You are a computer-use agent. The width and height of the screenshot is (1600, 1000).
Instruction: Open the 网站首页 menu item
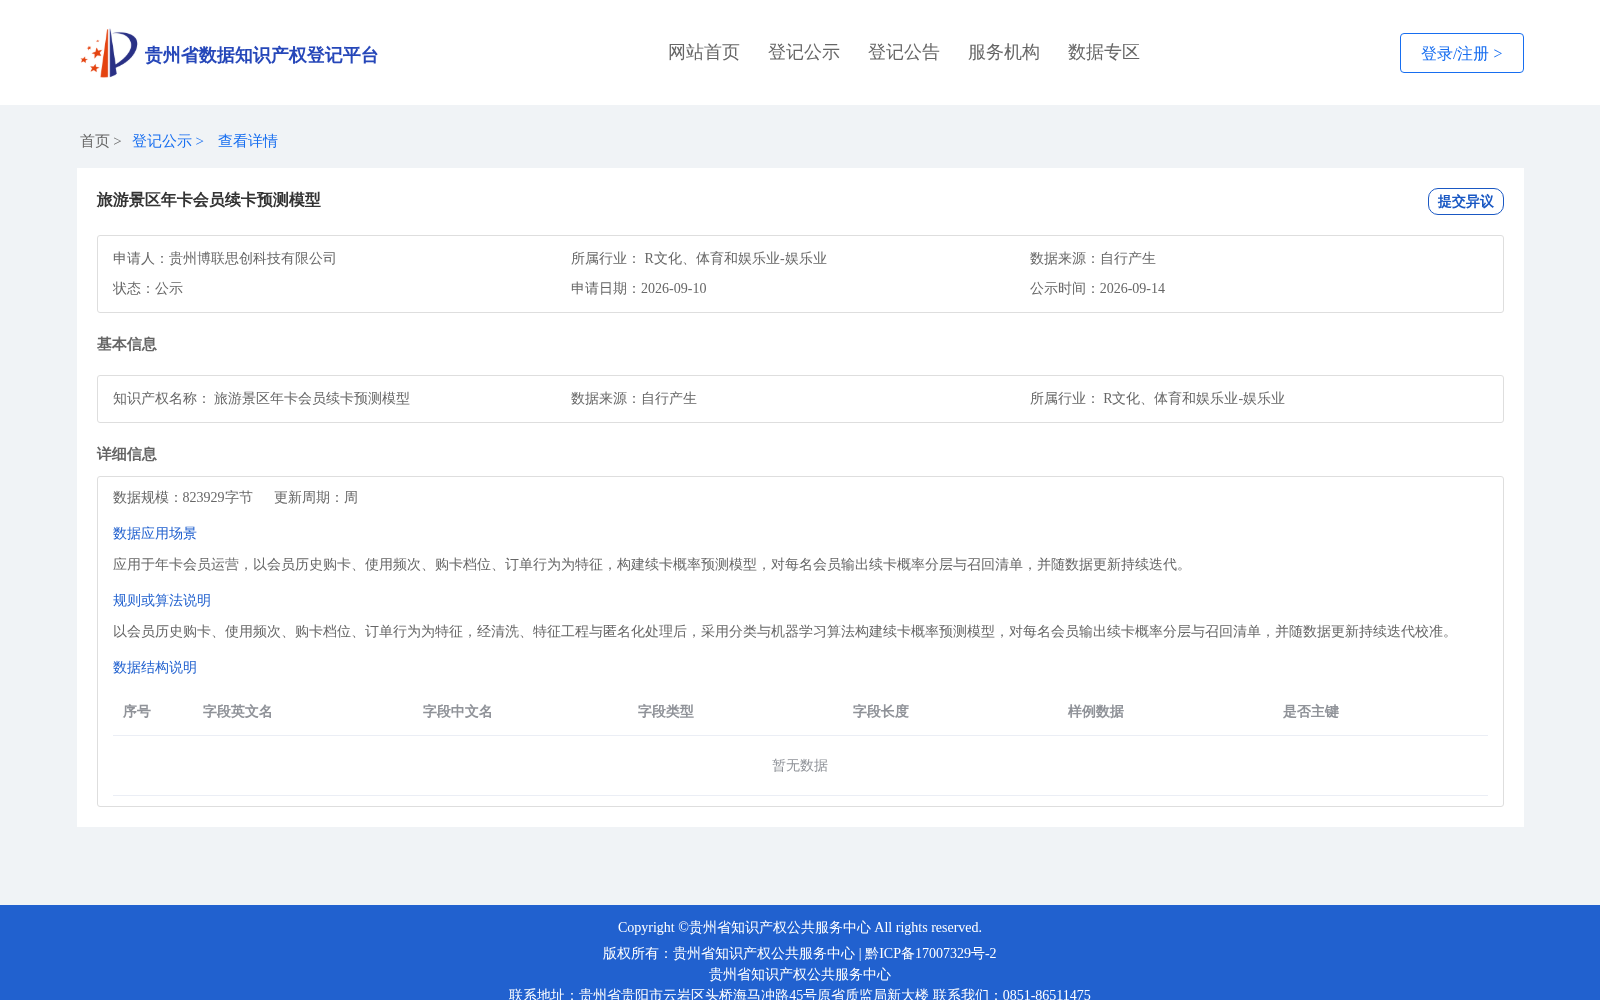(704, 52)
